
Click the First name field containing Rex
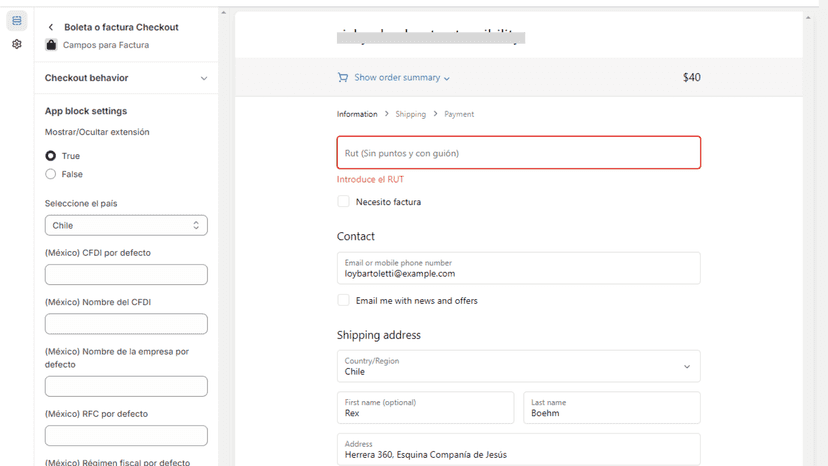[x=426, y=407]
